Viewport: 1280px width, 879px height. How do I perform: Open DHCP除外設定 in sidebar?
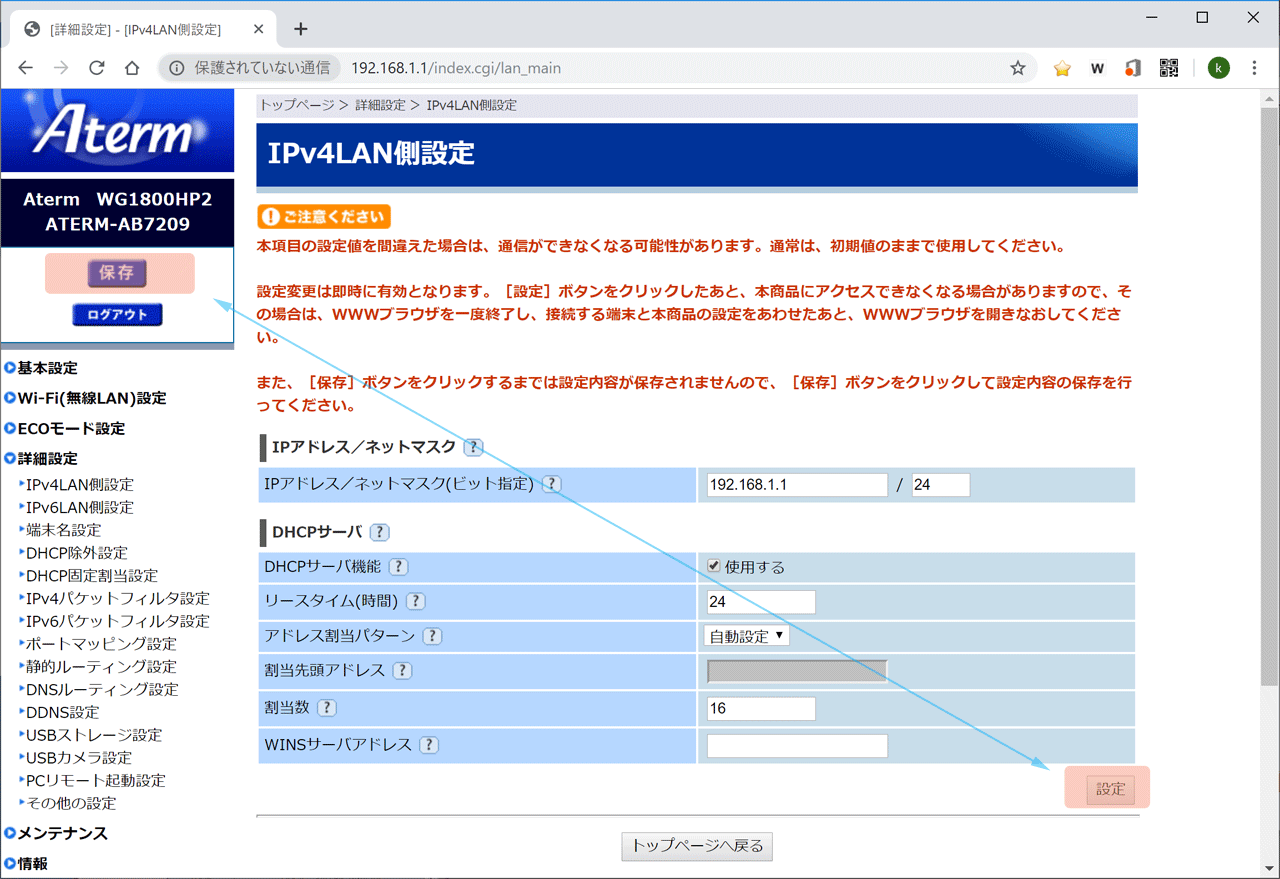point(77,553)
